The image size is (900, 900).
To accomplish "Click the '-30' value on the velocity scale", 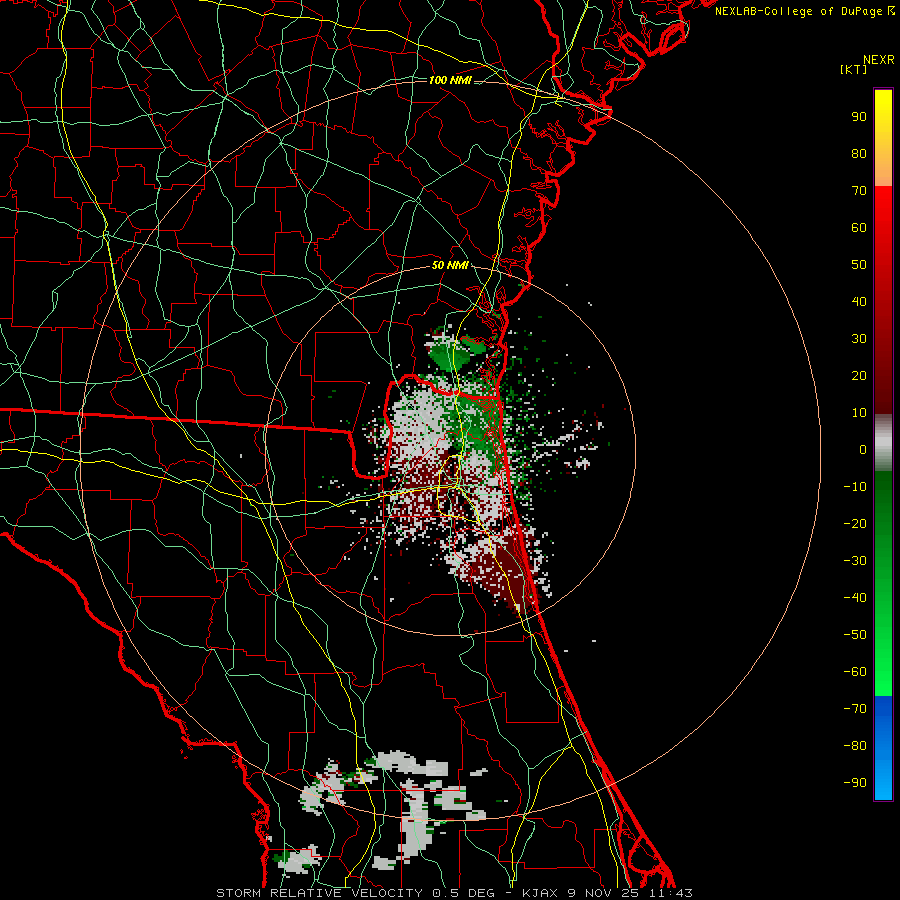I will tap(855, 561).
